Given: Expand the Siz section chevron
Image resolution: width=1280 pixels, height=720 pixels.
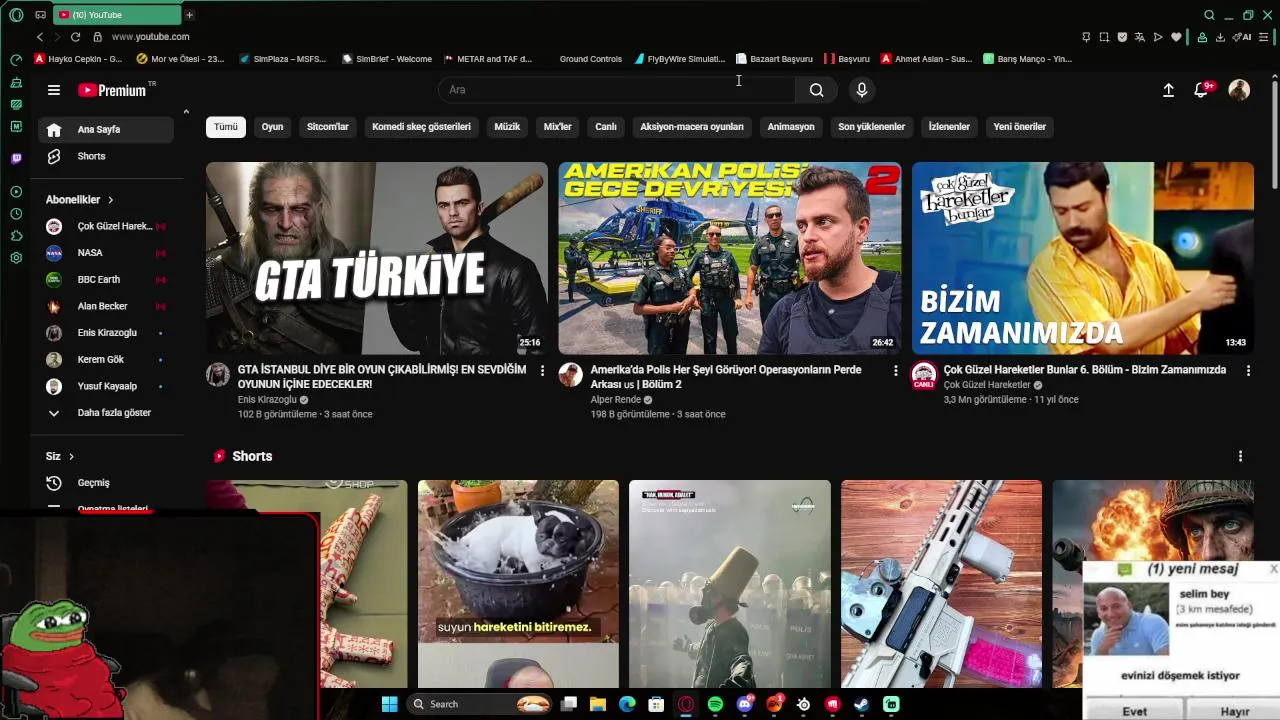Looking at the screenshot, I should point(71,456).
